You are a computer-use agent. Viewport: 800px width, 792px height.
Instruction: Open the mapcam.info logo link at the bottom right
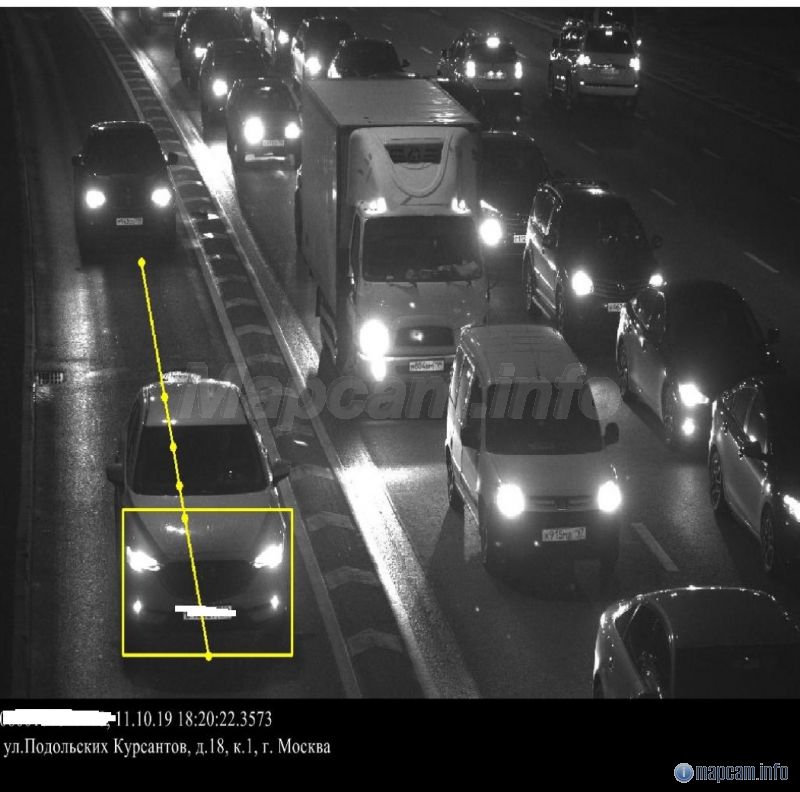point(731,773)
